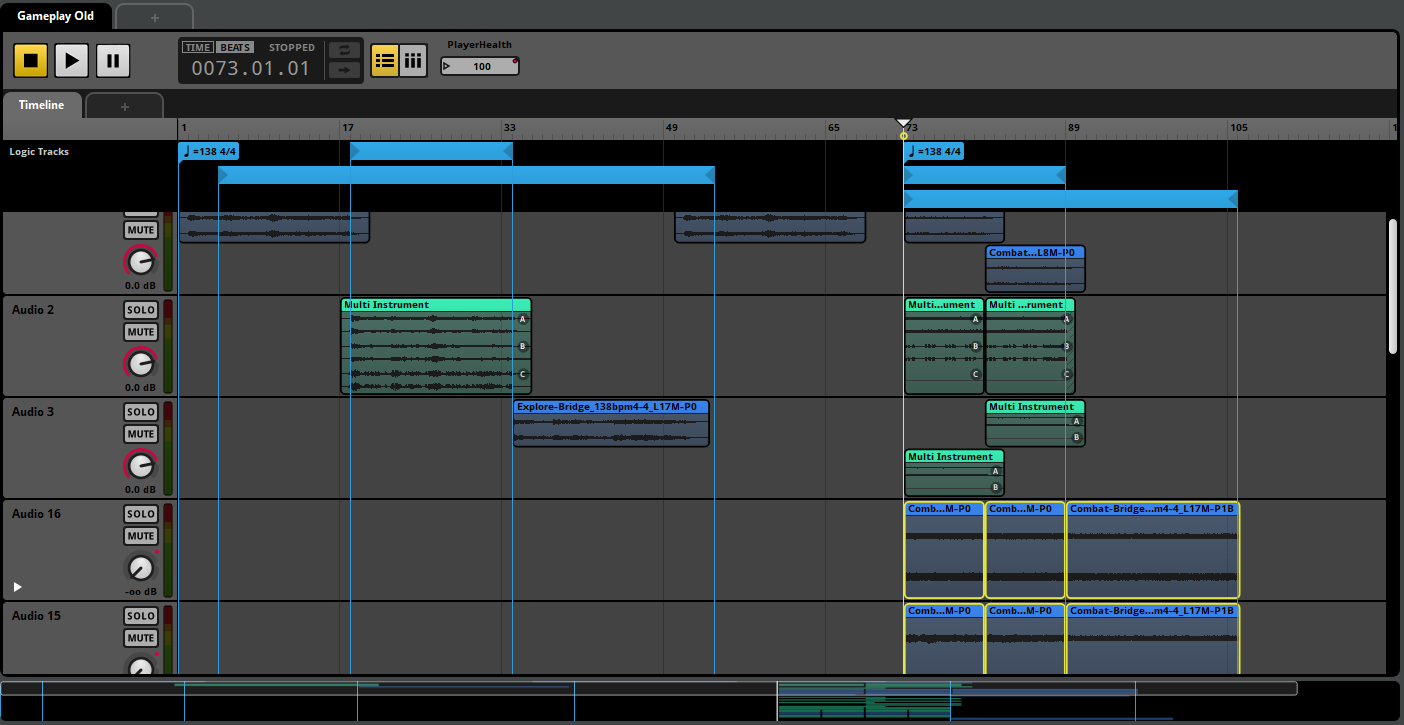This screenshot has height=725, width=1404.
Task: Select the Multi...ument clip on Audio 2
Action: (944, 346)
